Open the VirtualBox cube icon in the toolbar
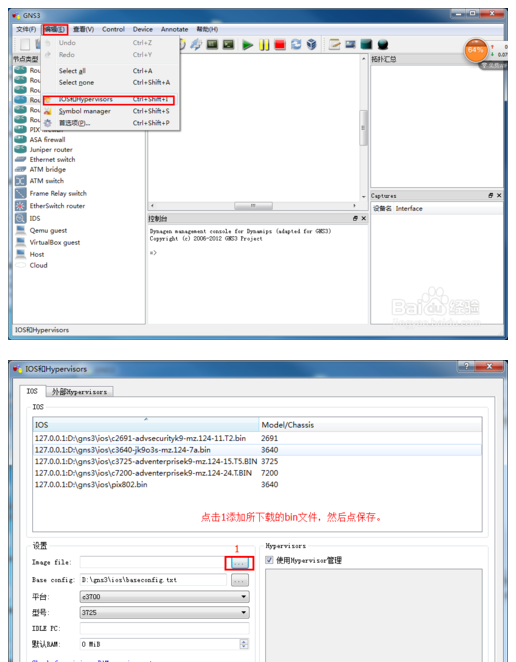The height and width of the screenshot is (662, 516). (312, 44)
